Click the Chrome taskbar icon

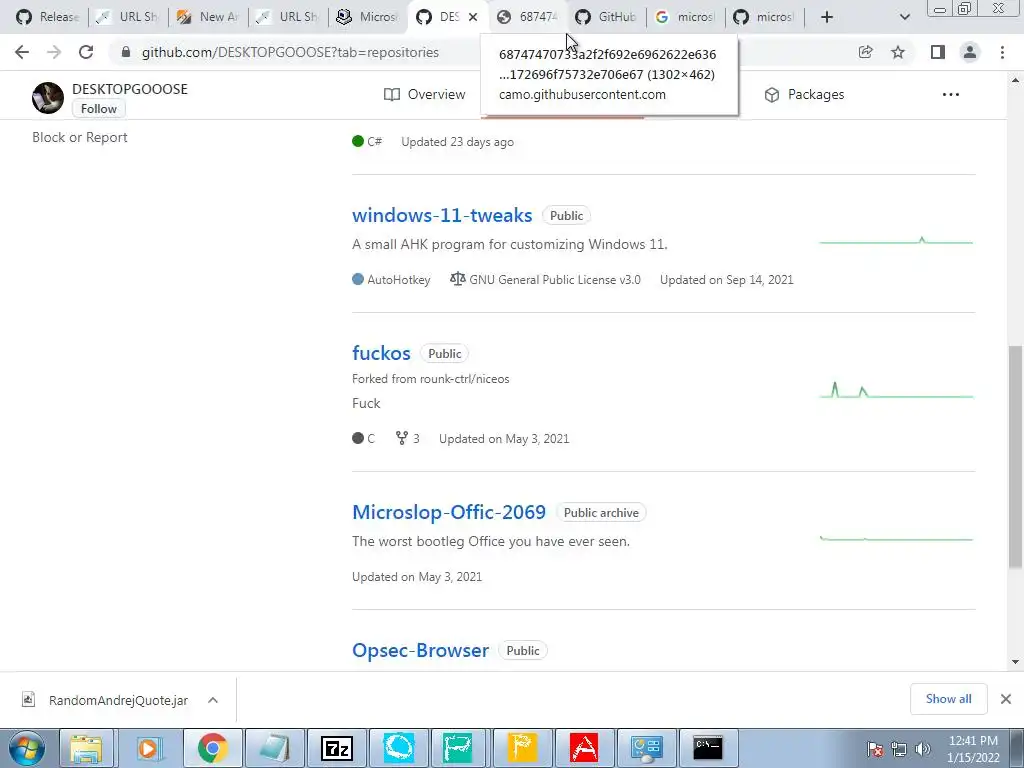[x=212, y=748]
